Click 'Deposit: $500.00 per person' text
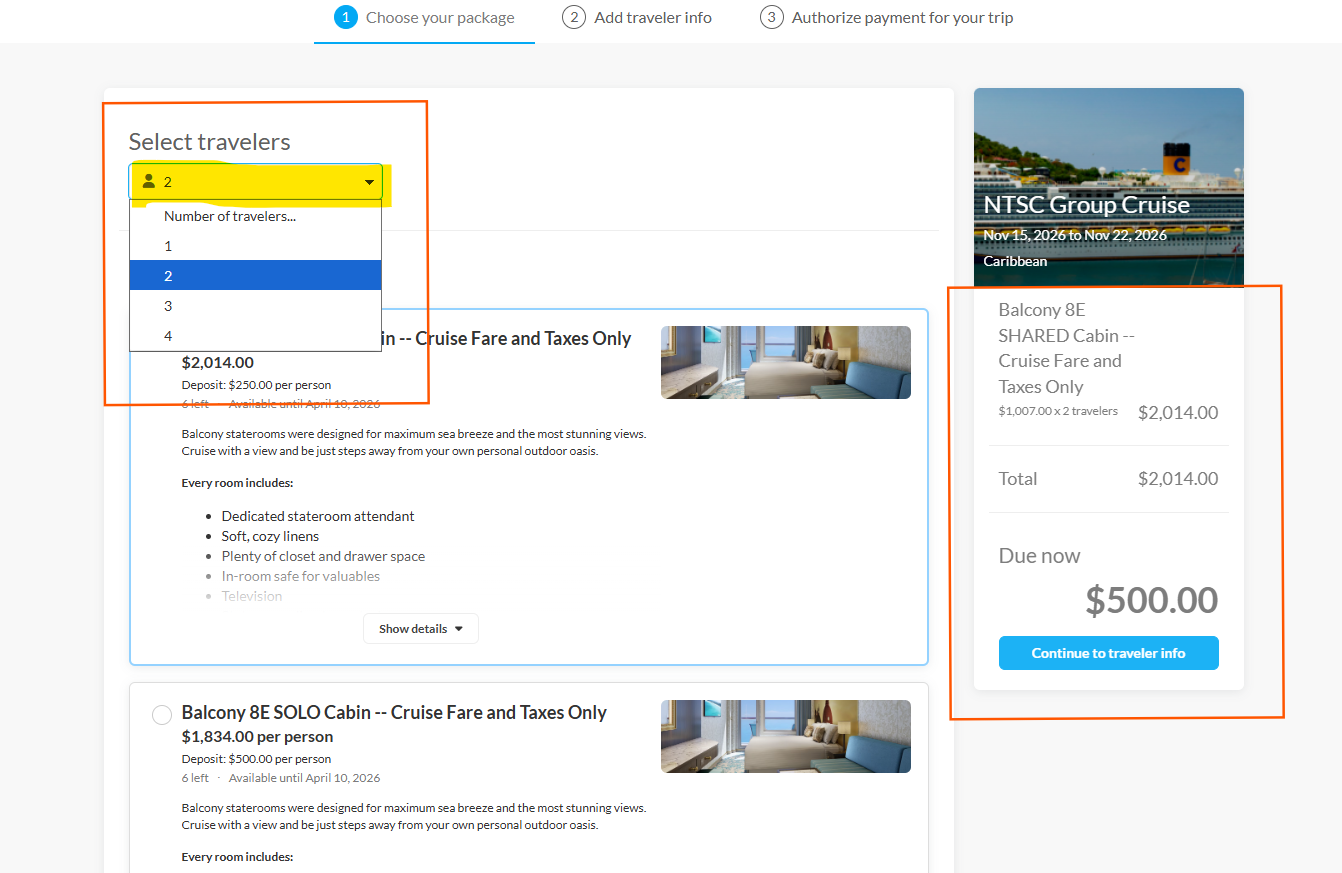This screenshot has width=1342, height=873. pyautogui.click(x=256, y=759)
